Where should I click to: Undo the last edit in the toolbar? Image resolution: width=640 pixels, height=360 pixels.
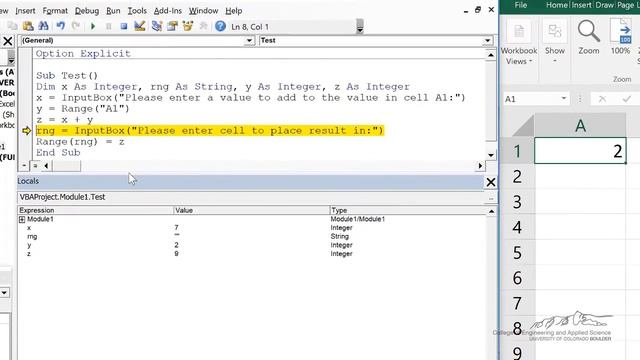(60, 27)
